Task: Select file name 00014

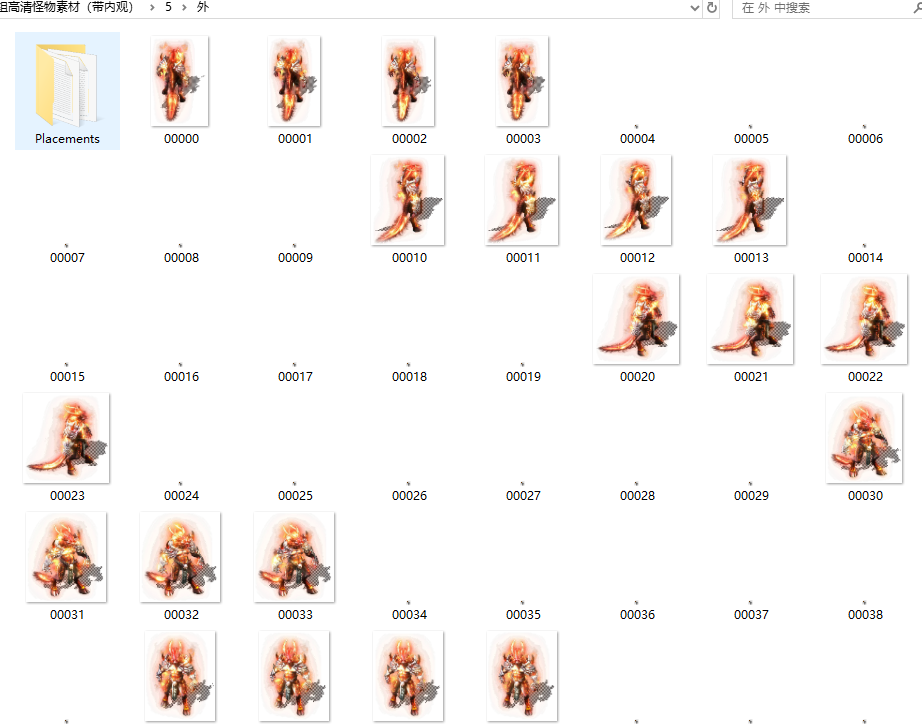Action: click(866, 257)
